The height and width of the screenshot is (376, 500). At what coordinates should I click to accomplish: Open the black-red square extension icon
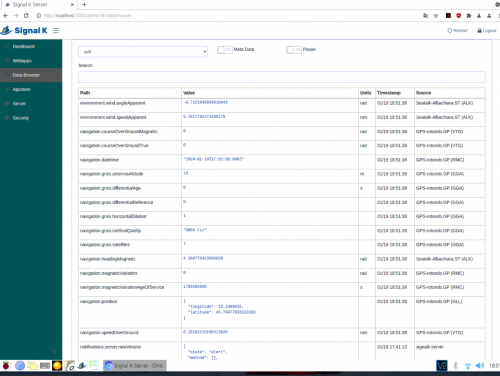click(448, 16)
